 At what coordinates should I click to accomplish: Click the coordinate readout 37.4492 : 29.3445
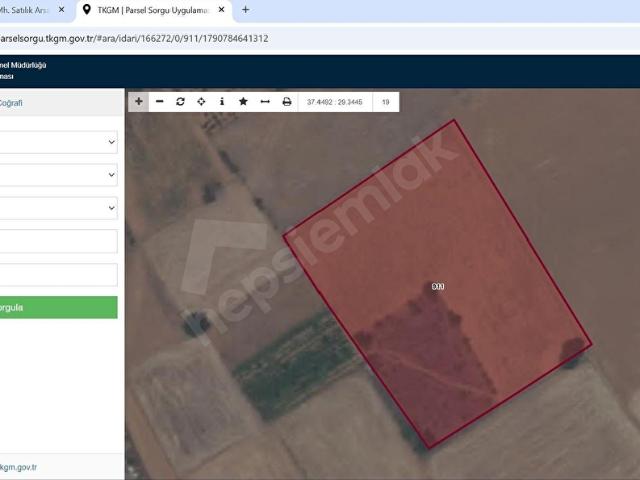[x=335, y=102]
